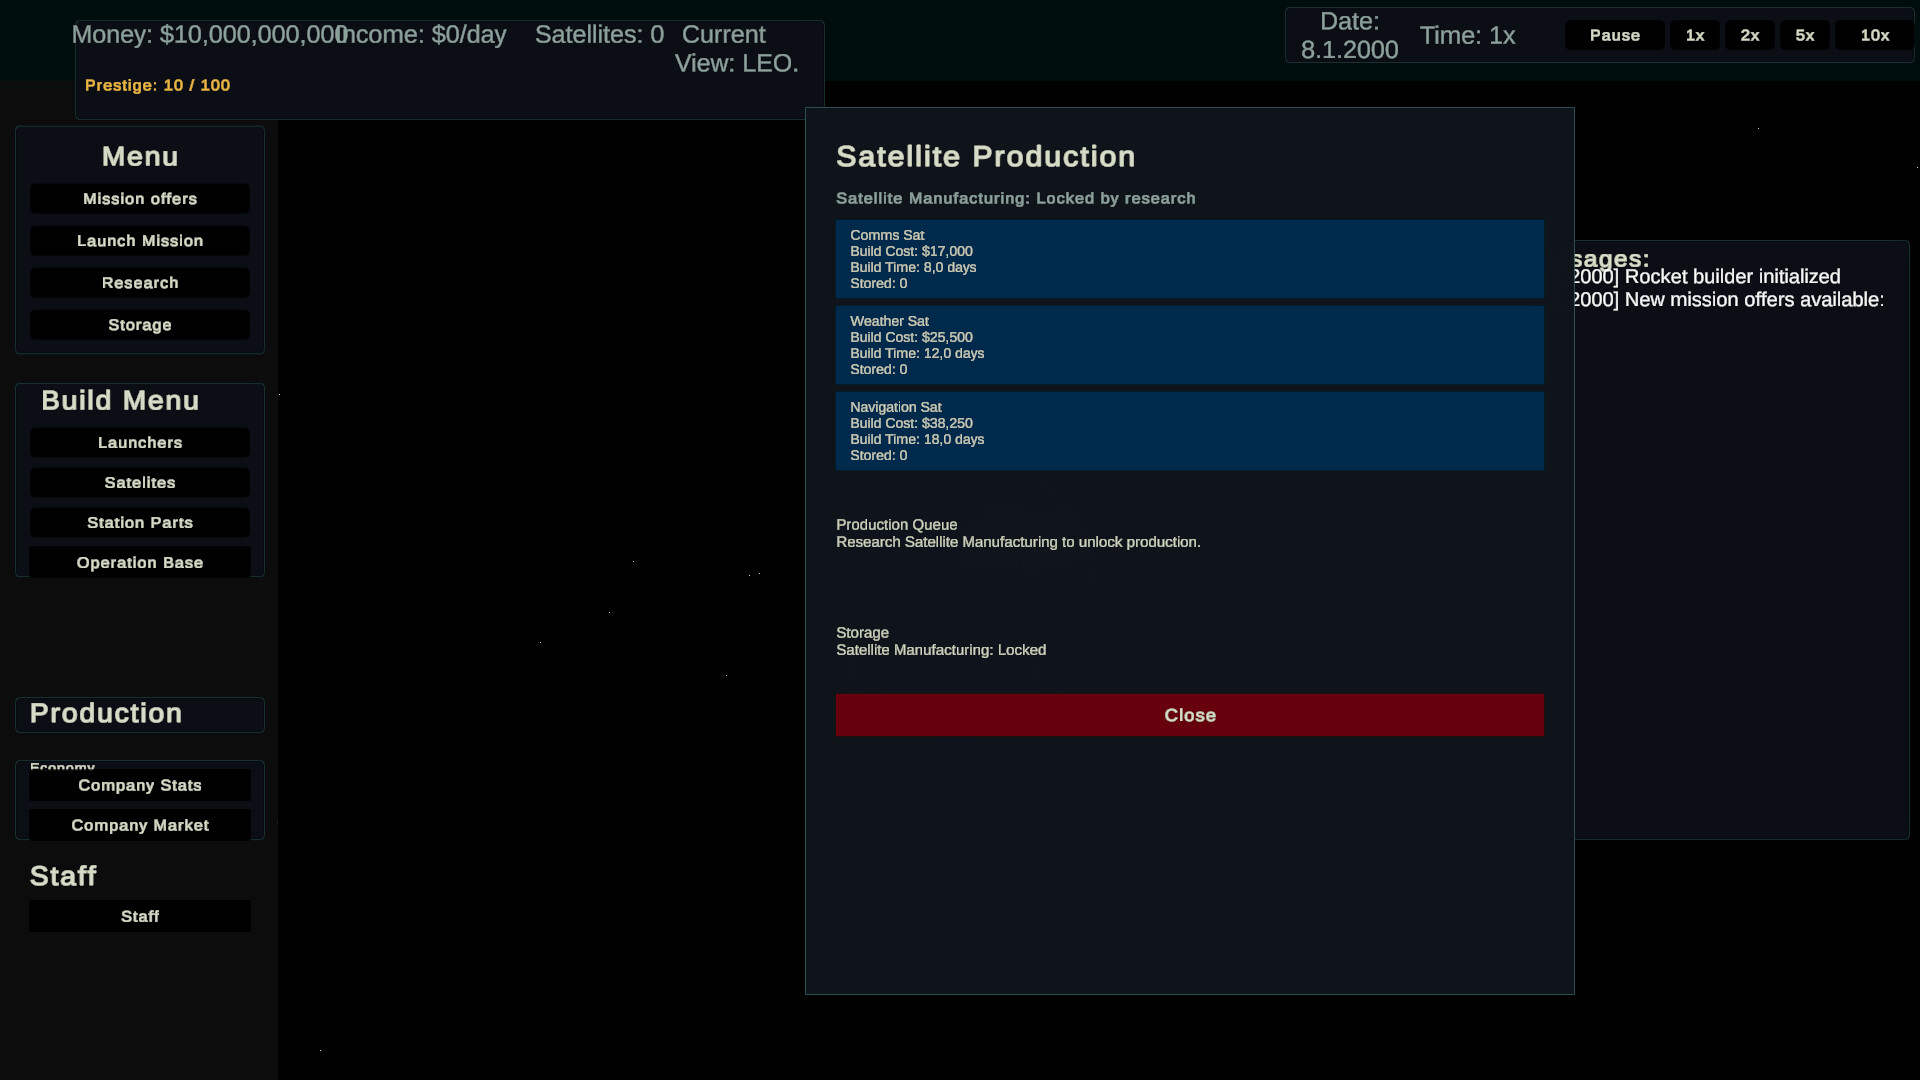The width and height of the screenshot is (1920, 1080).
Task: Open Company Stats
Action: [140, 786]
